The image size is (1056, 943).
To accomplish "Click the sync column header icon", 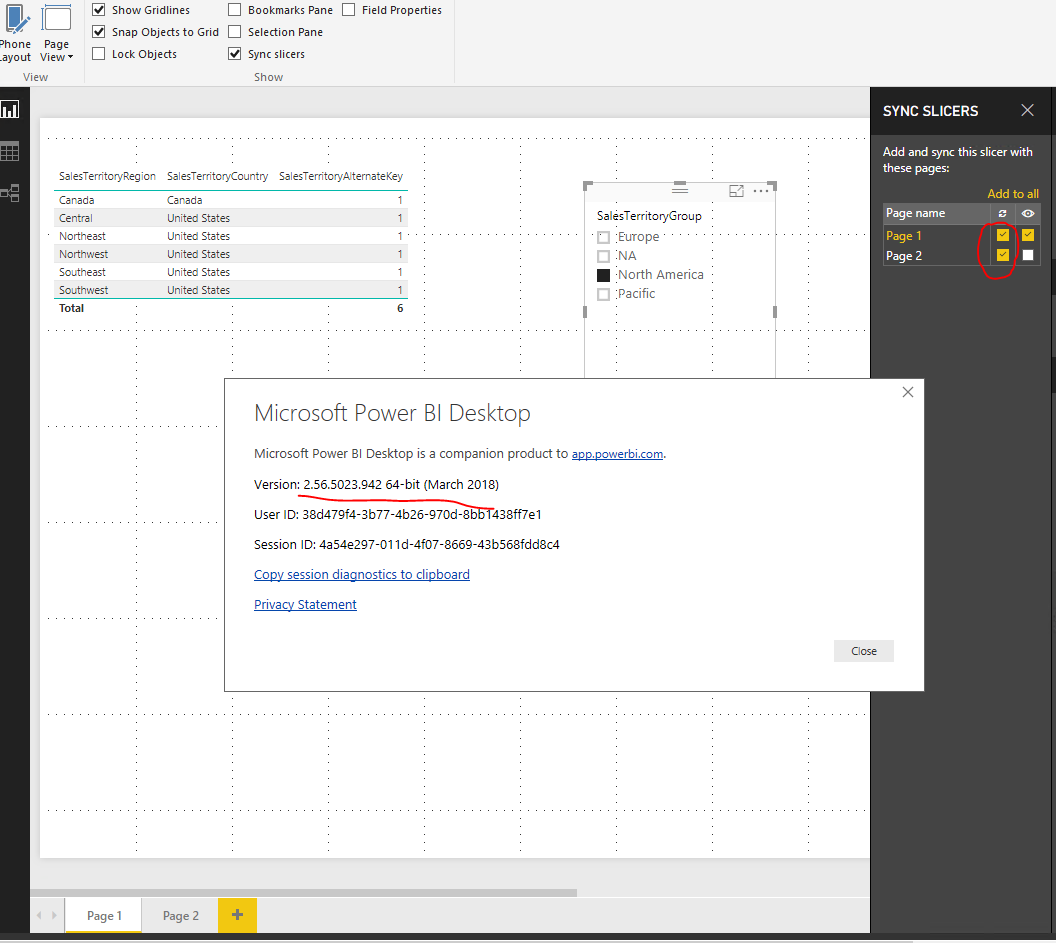I will coord(1002,214).
